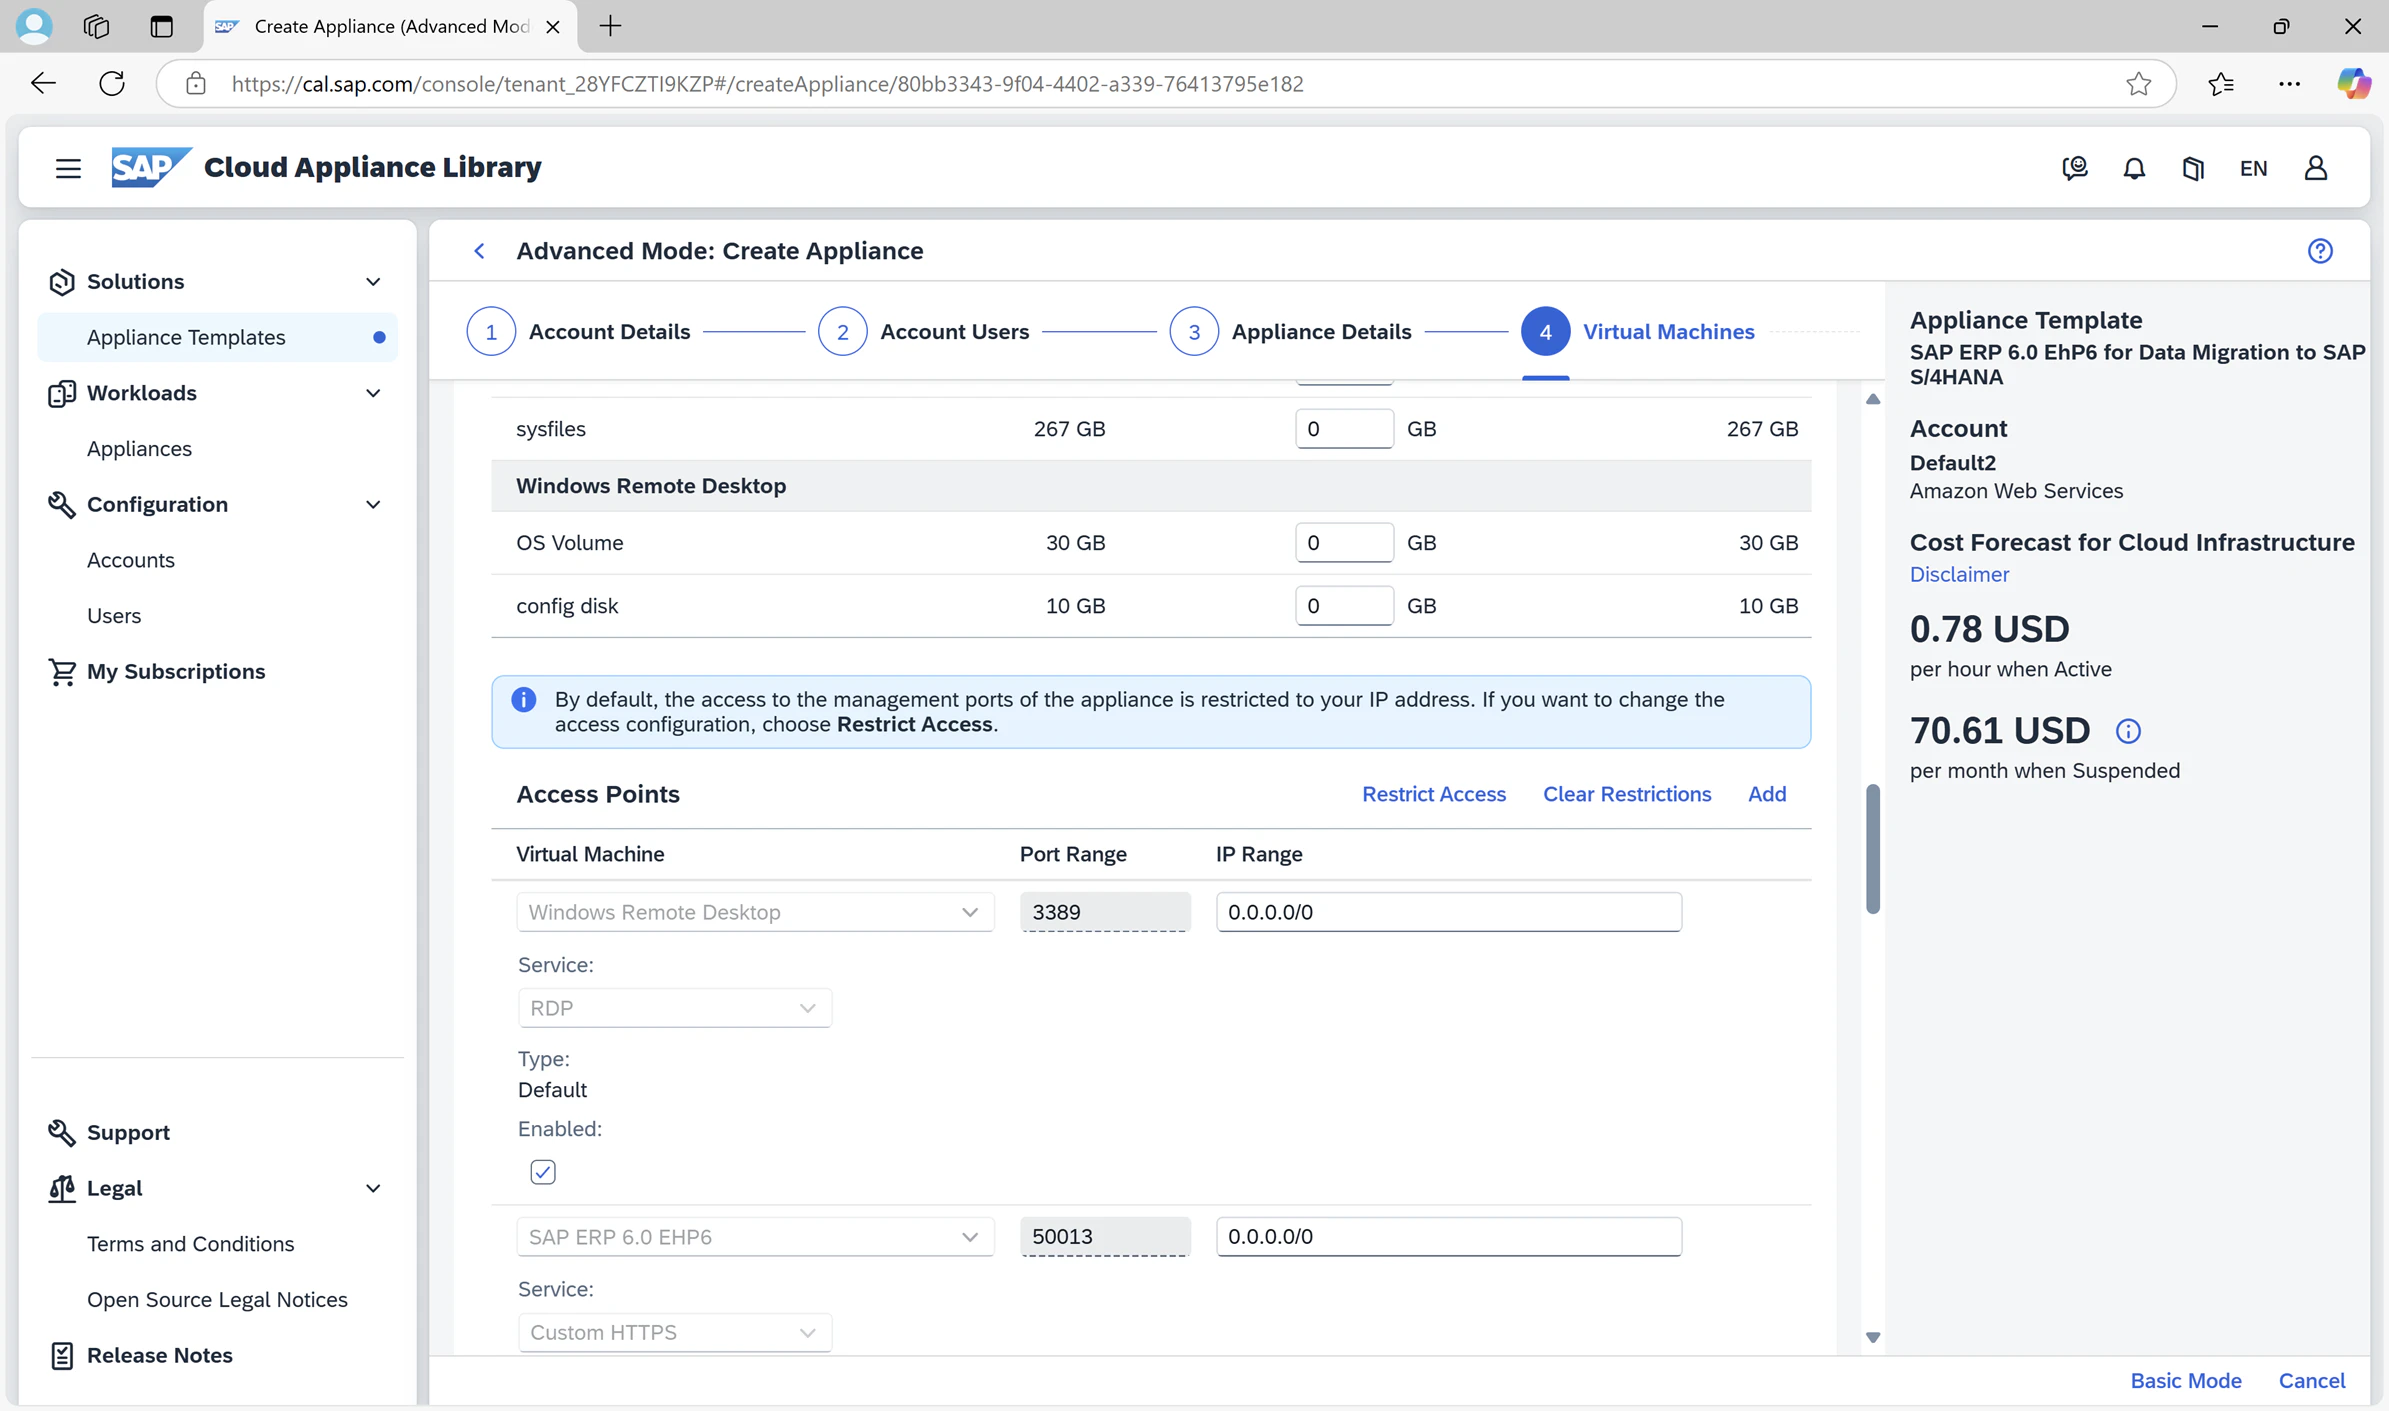The height and width of the screenshot is (1411, 2389).
Task: Open the SAP ERP 6.0 EHP6 machine dropdown
Action: click(x=755, y=1237)
